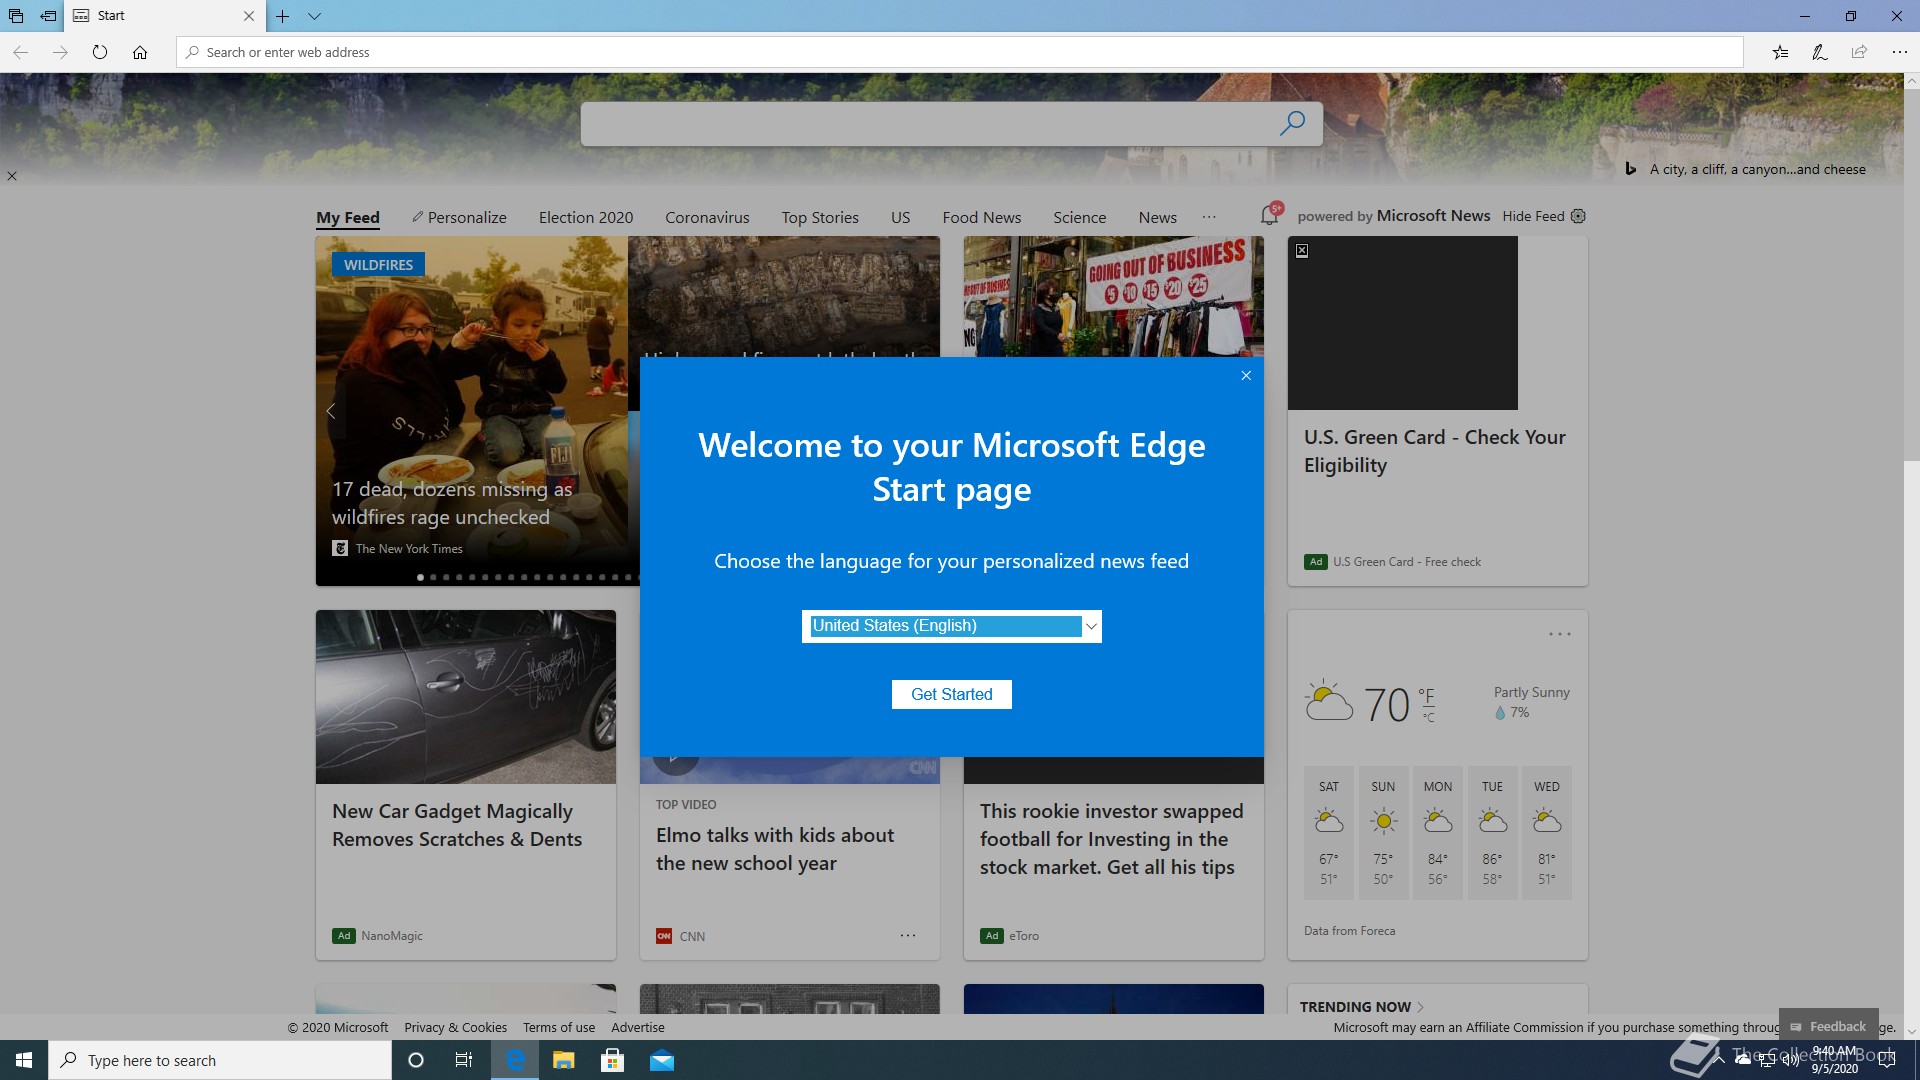Screen dimensions: 1920x1080
Task: Open the language dropdown United States (English)
Action: [x=951, y=626]
